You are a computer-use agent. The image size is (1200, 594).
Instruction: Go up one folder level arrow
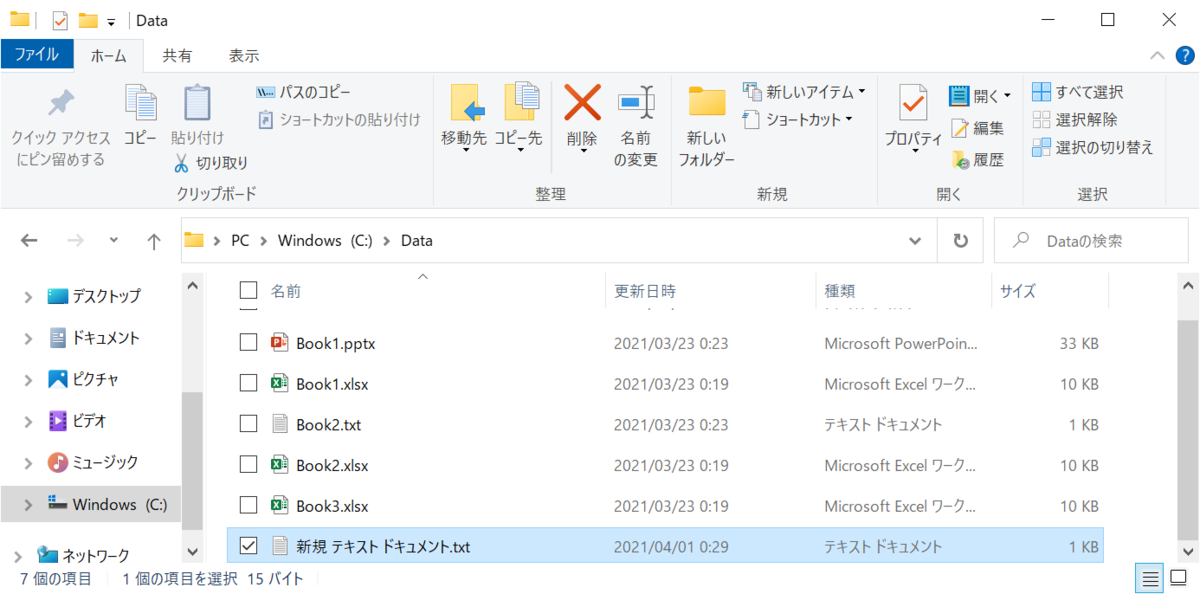(153, 241)
